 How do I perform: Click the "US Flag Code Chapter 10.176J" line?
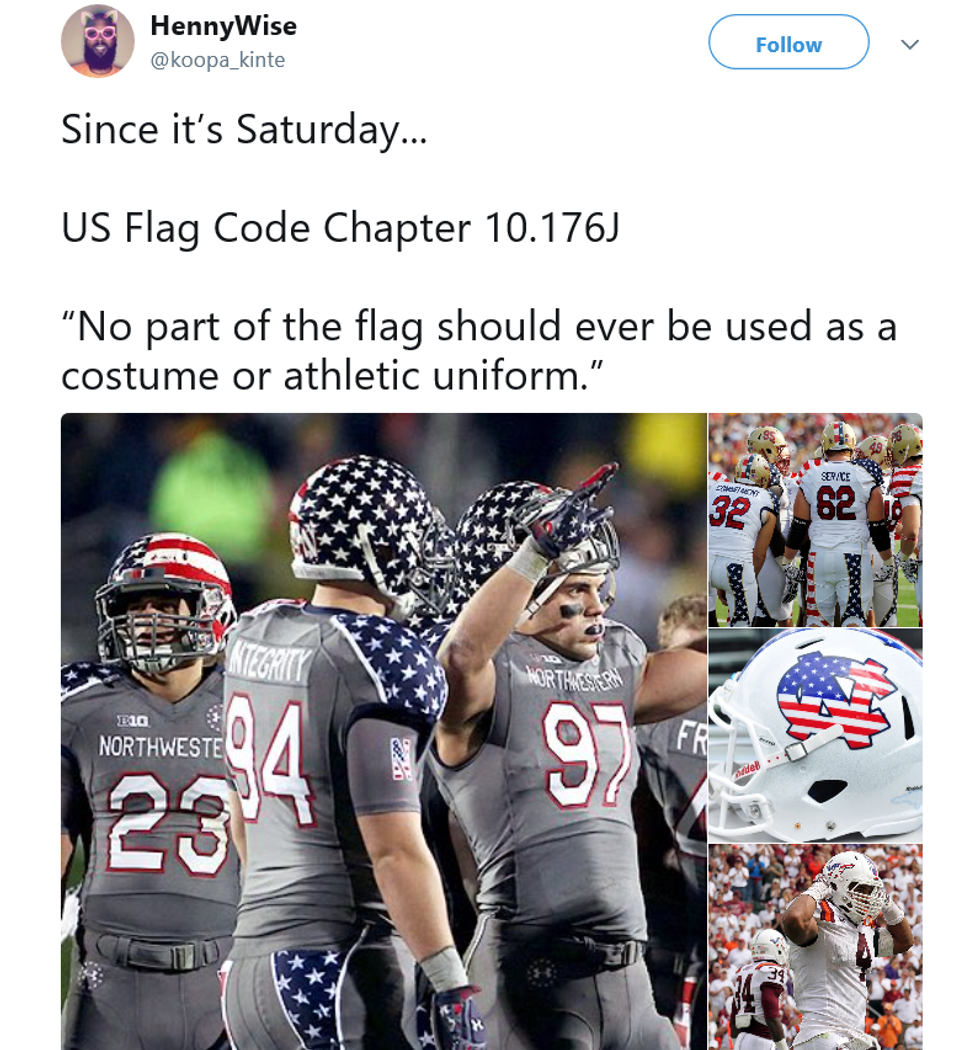tap(340, 228)
